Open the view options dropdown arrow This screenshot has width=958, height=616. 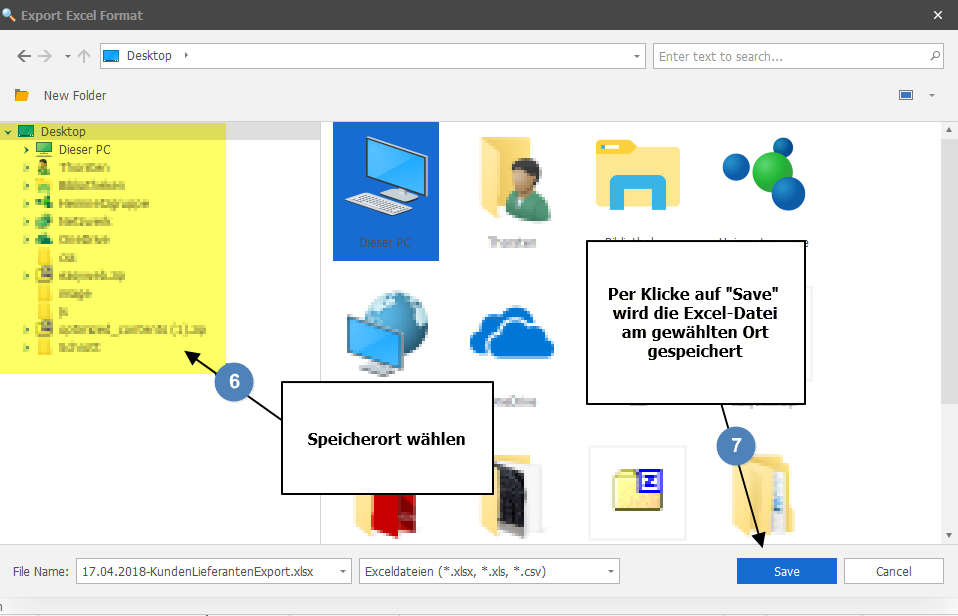932,95
